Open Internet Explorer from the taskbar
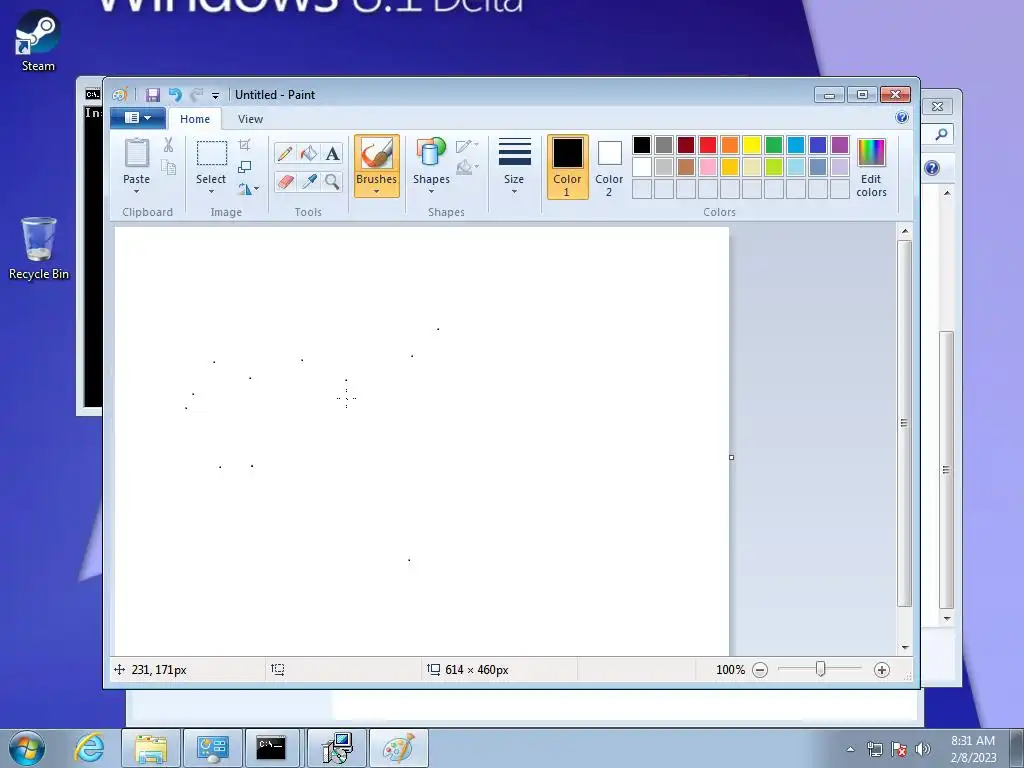The width and height of the screenshot is (1024, 768). tap(89, 748)
